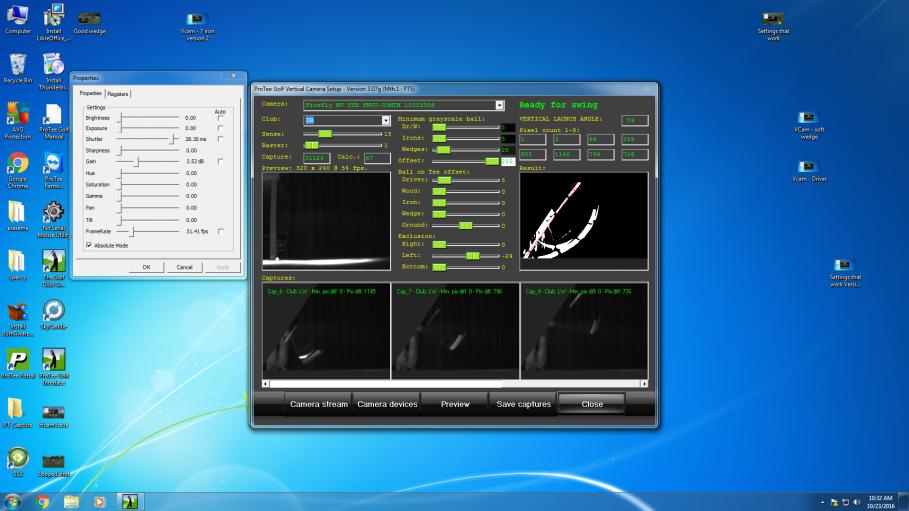Open the ProTee Golf Manual document icon

pos(53,121)
